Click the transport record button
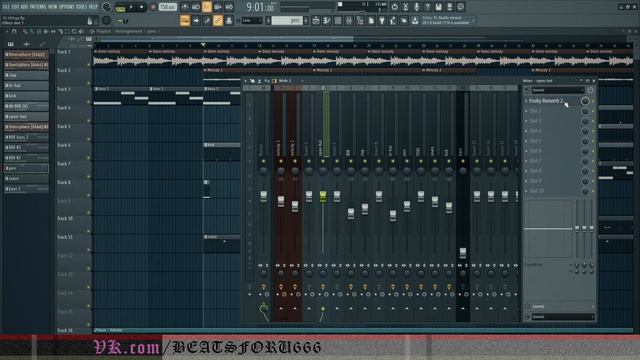 (153, 7)
